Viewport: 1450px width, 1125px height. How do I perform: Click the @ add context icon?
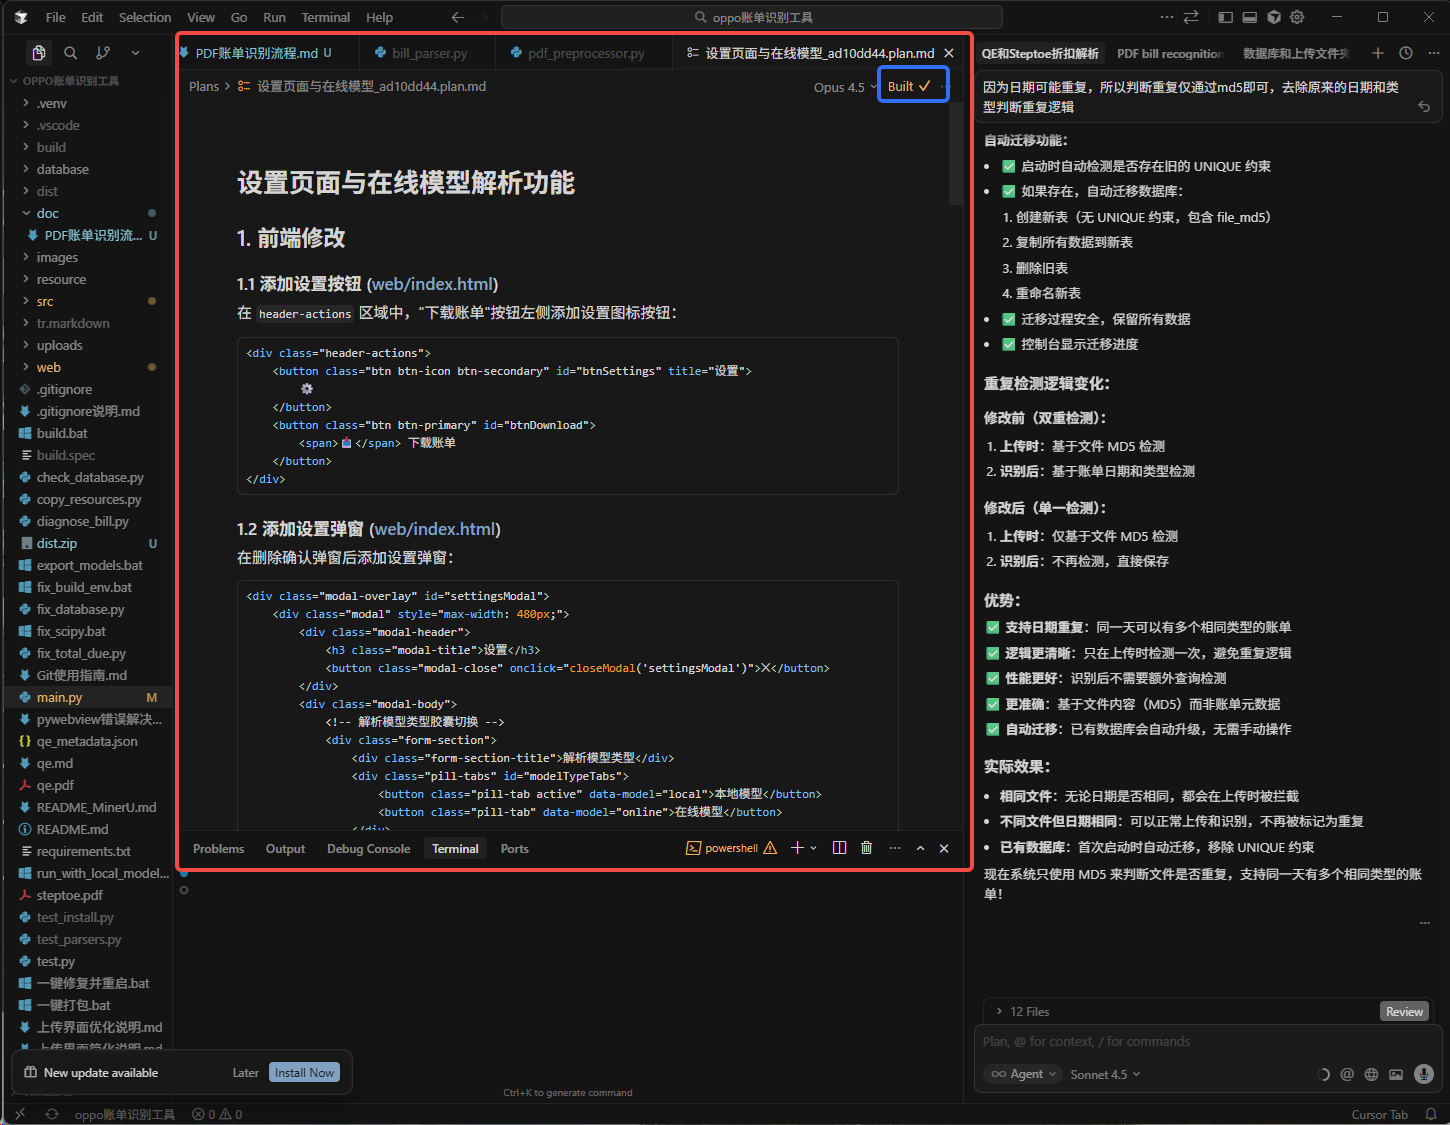(1347, 1074)
